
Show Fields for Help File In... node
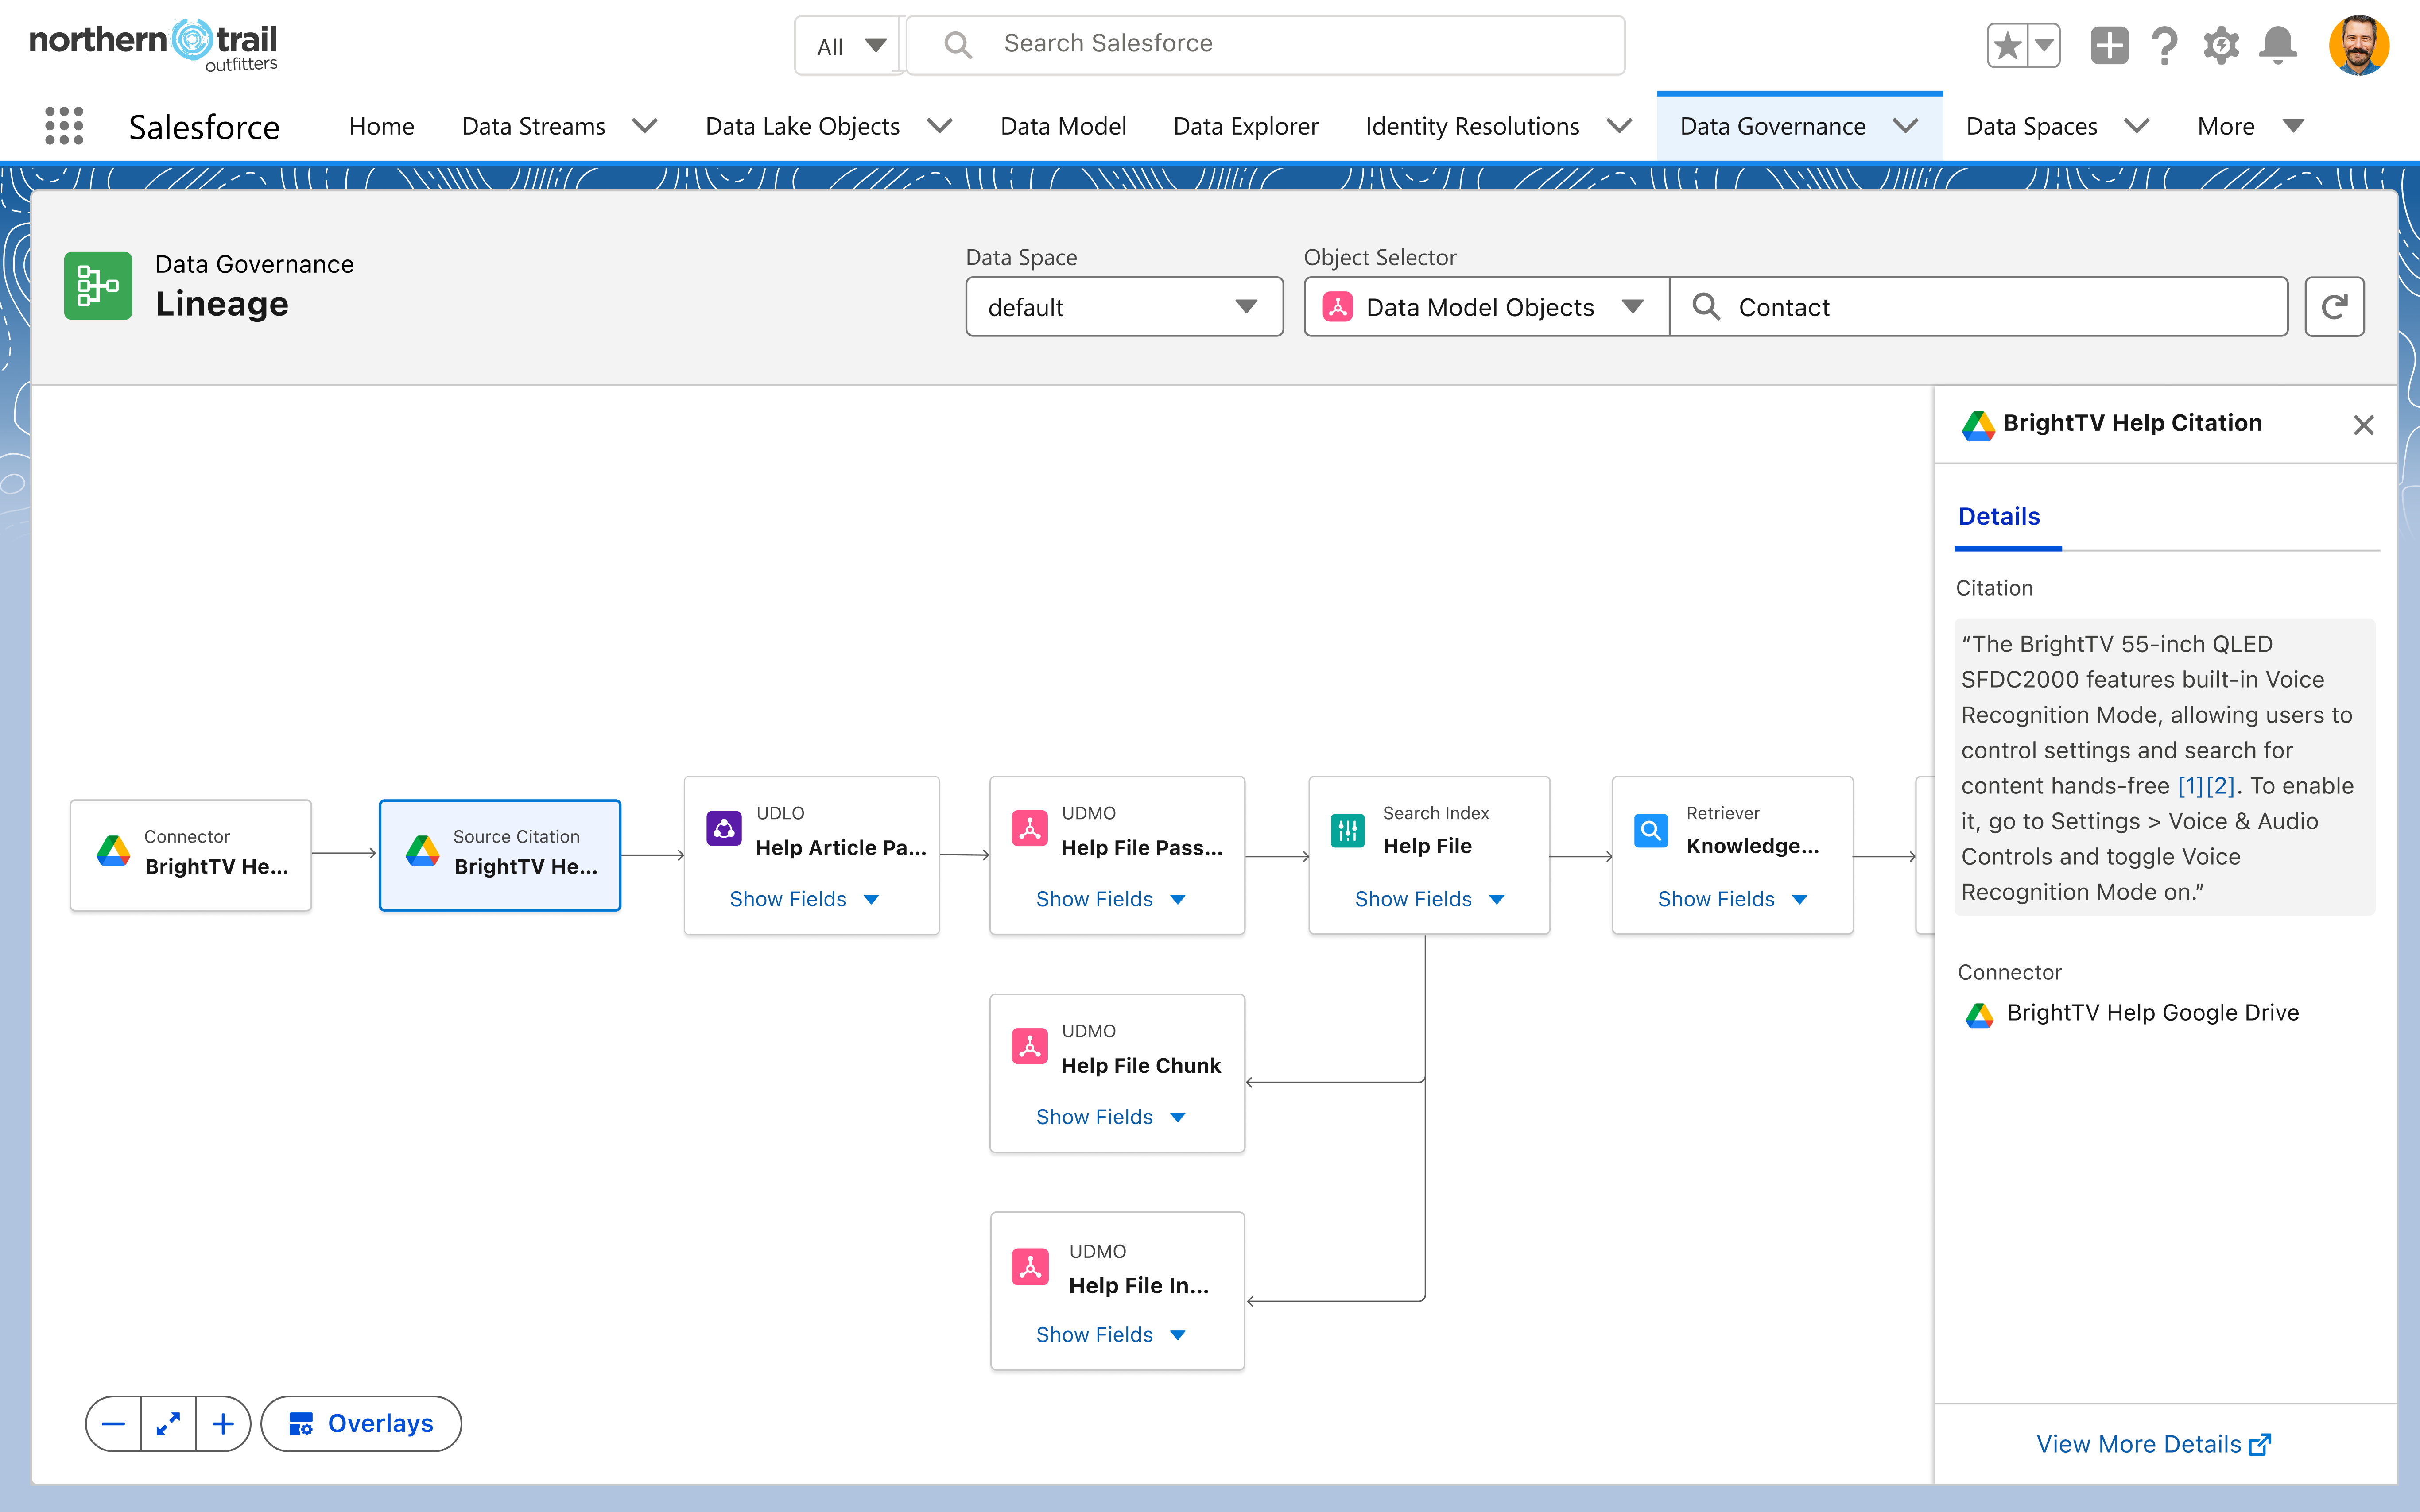1111,1335
